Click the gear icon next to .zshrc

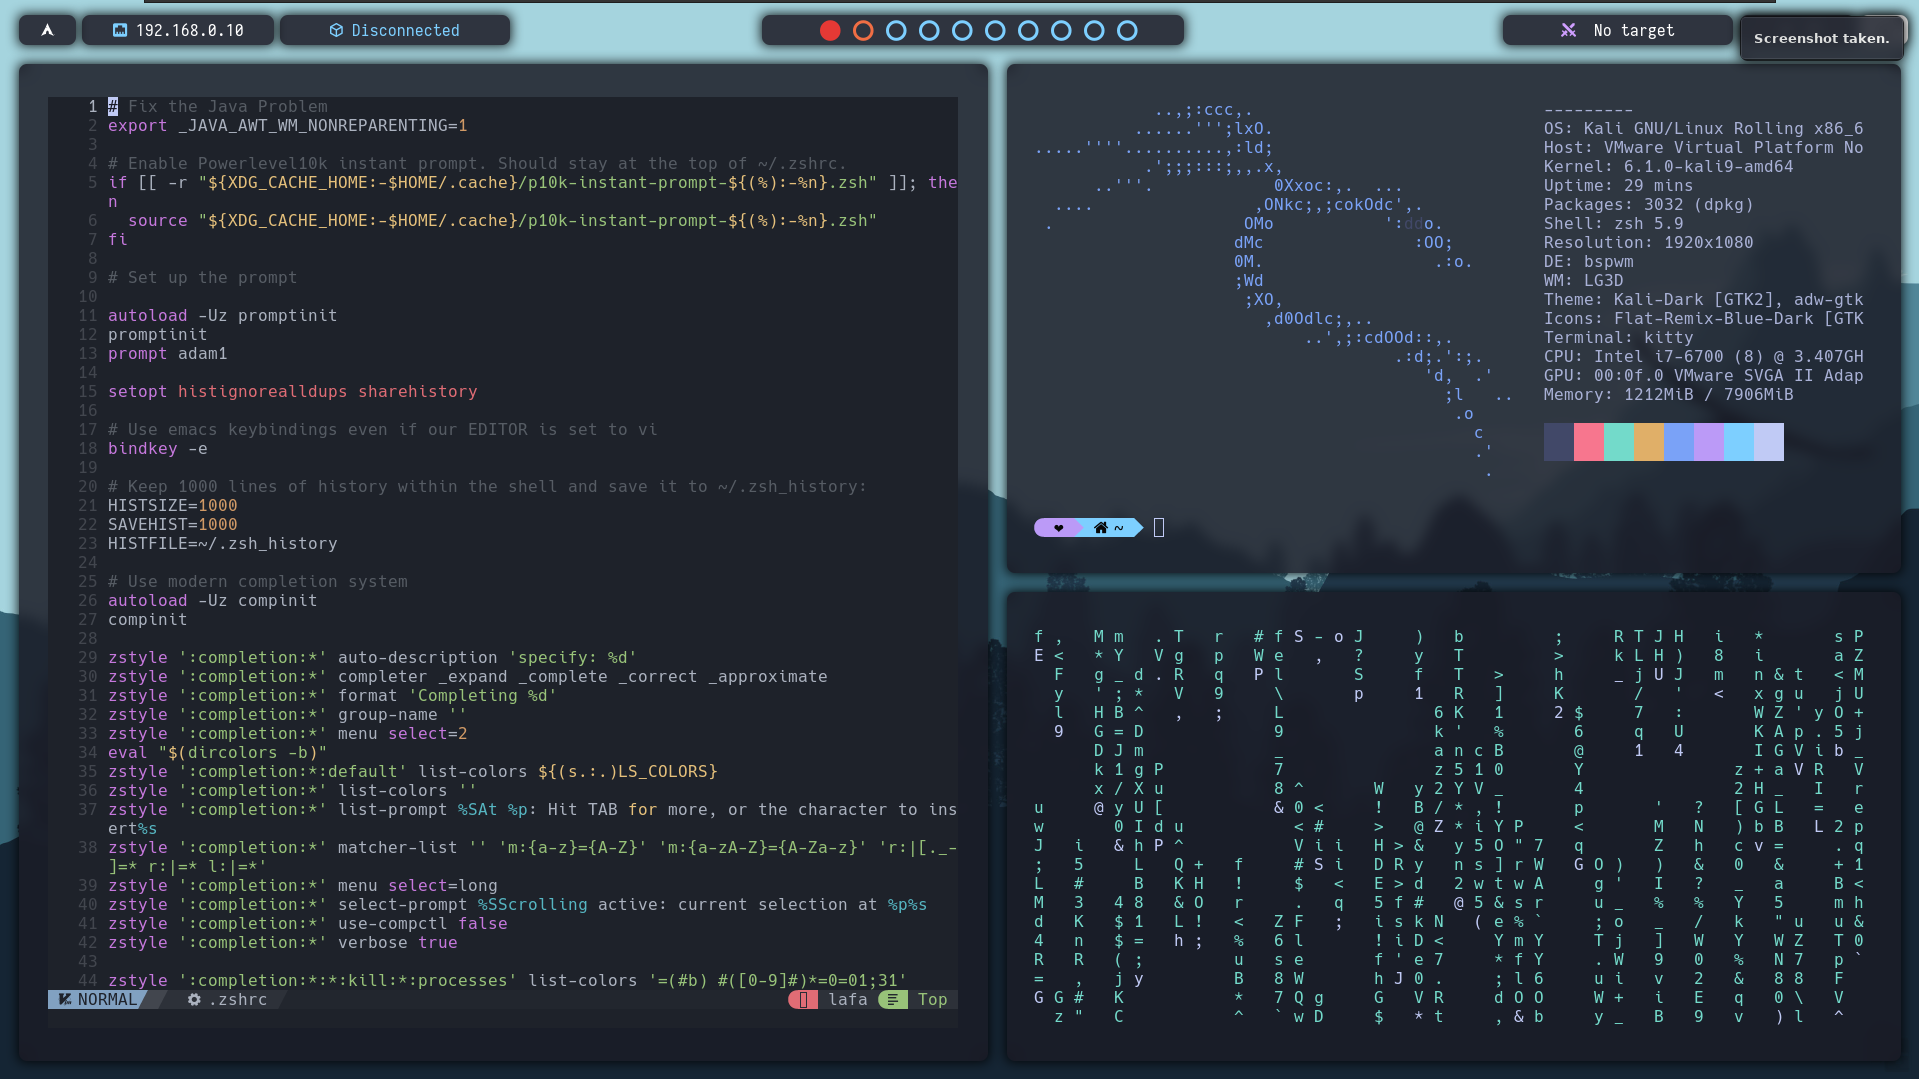tap(194, 999)
